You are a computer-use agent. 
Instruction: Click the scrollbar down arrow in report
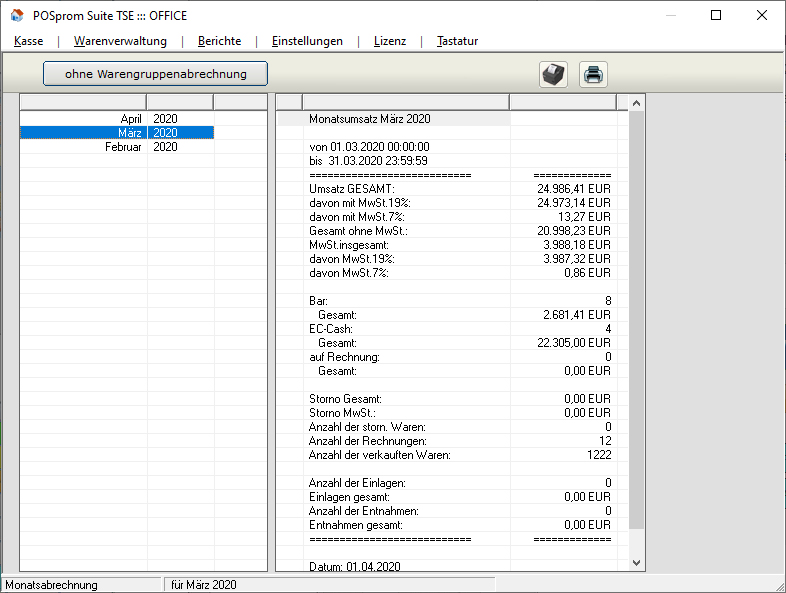coord(637,563)
